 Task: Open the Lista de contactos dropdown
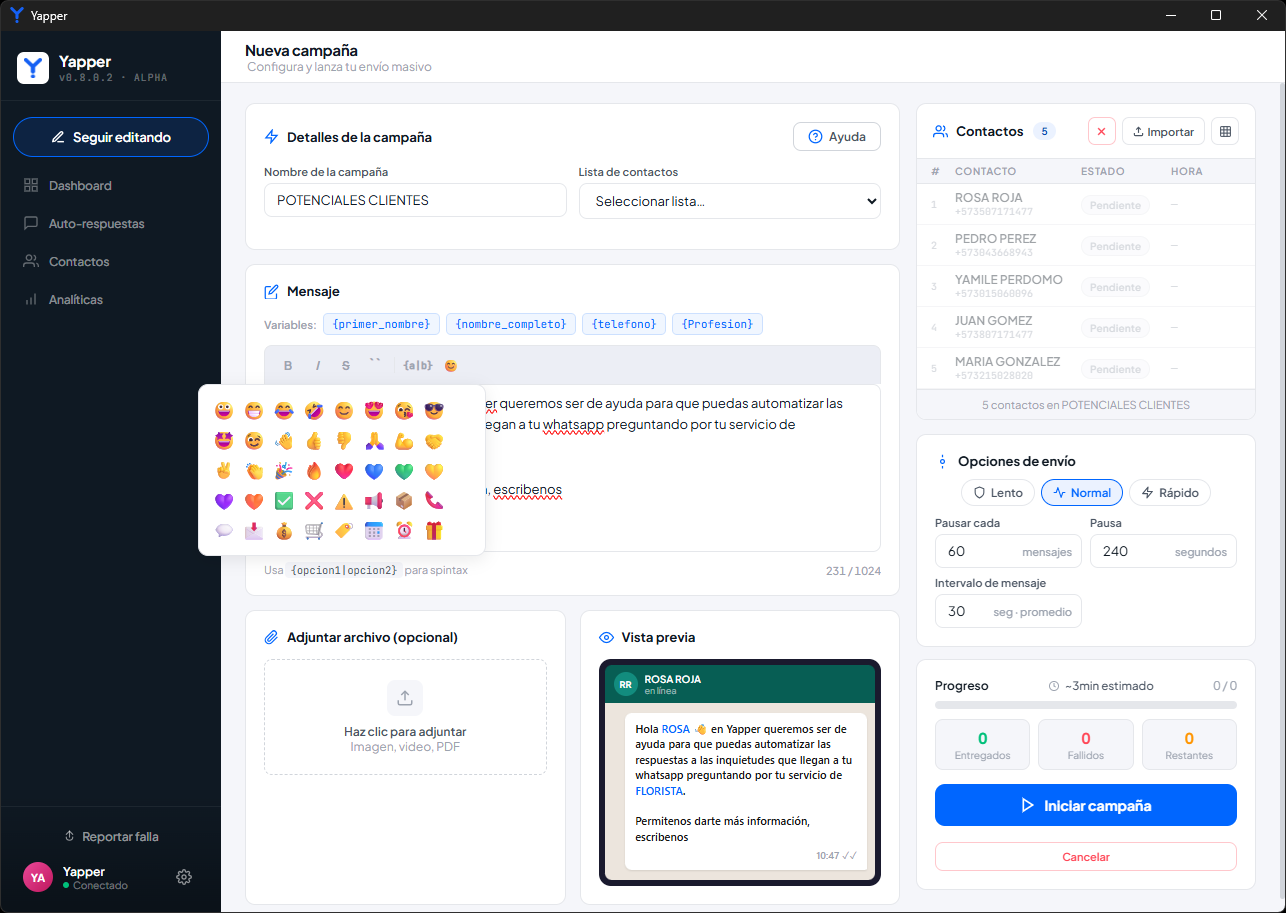click(x=730, y=201)
